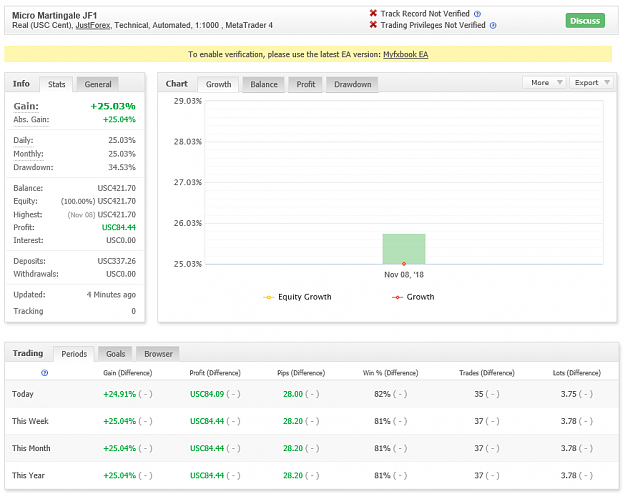Click the Abs. Gain label
This screenshot has width=625, height=494.
(x=31, y=120)
